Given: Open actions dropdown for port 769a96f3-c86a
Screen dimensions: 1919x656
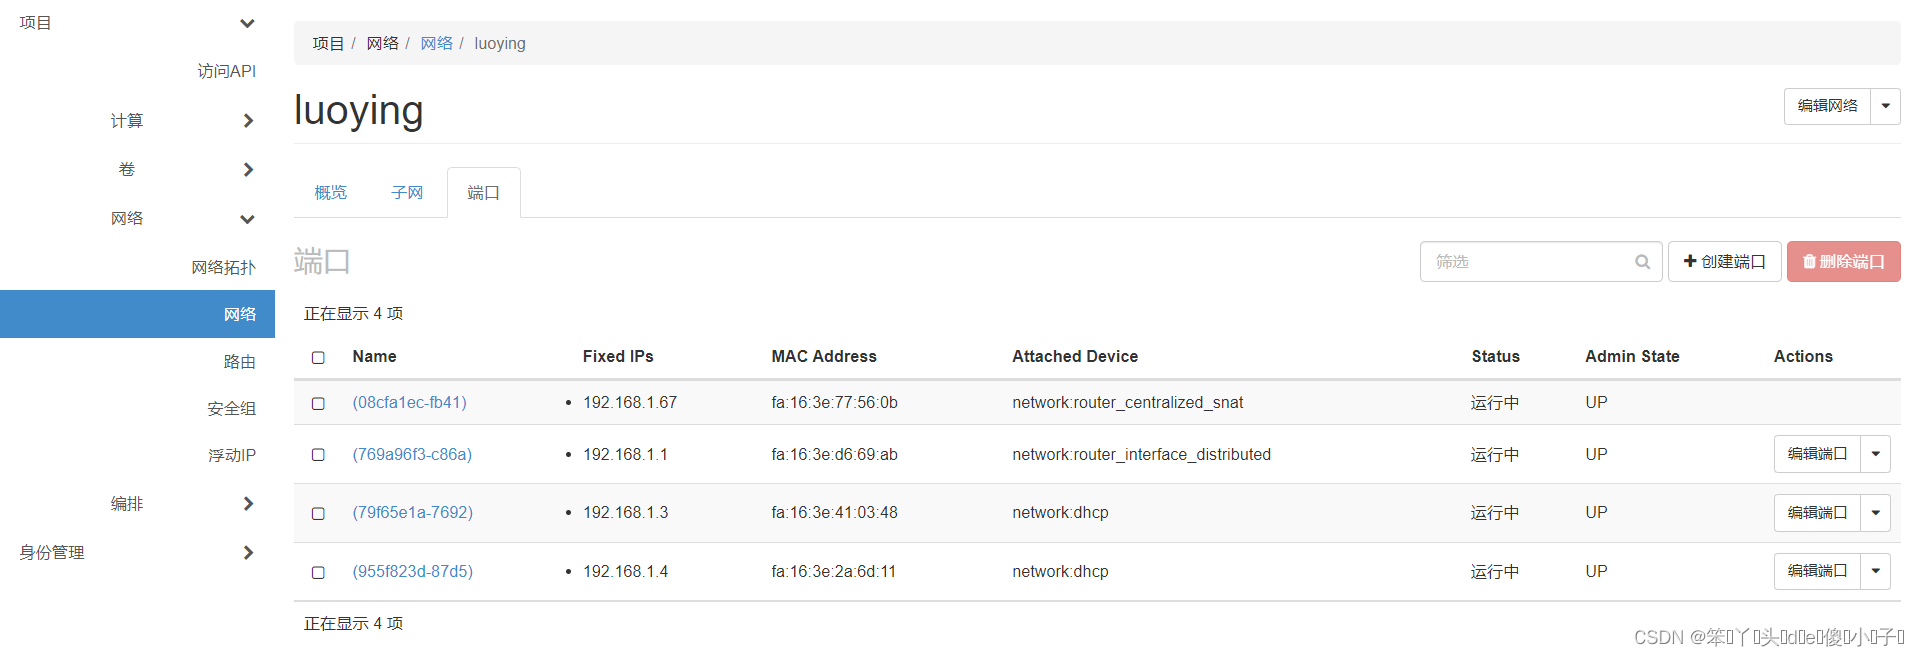Looking at the screenshot, I should 1875,454.
